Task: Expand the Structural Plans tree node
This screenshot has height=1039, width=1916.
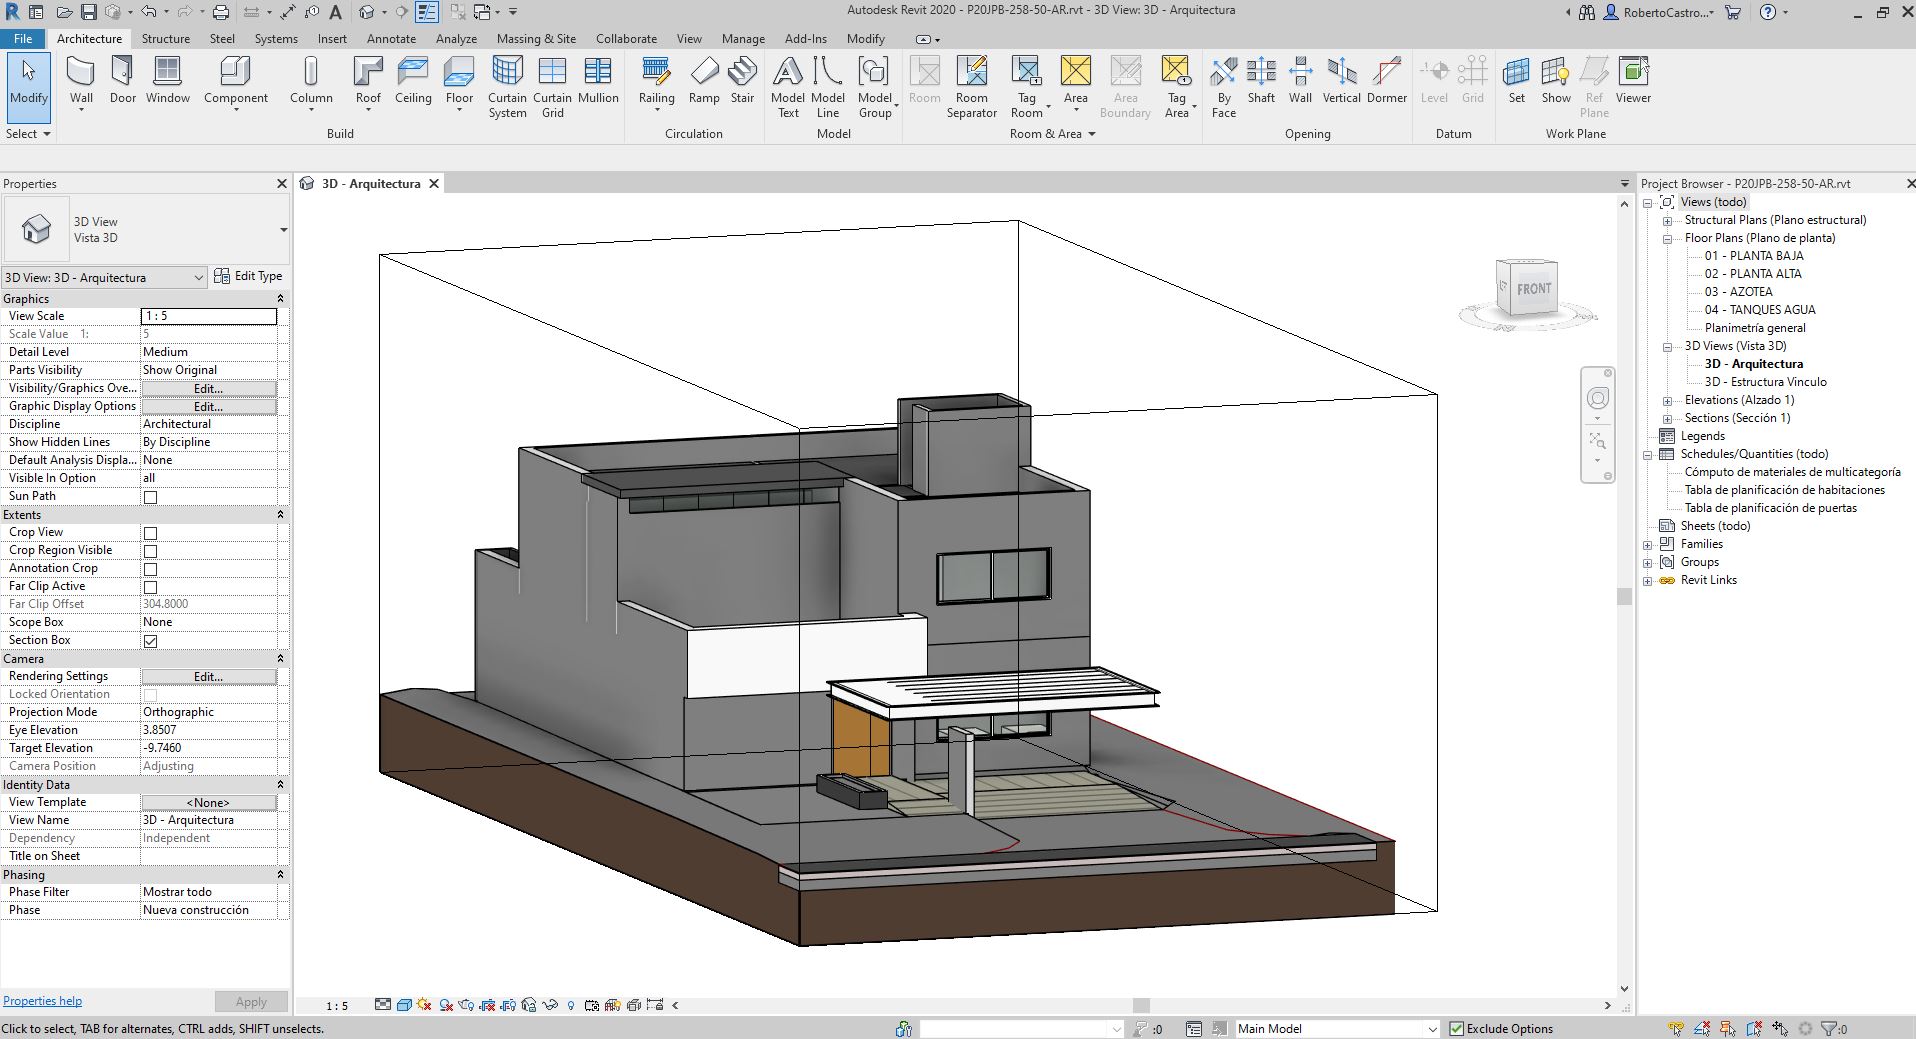Action: tap(1667, 221)
